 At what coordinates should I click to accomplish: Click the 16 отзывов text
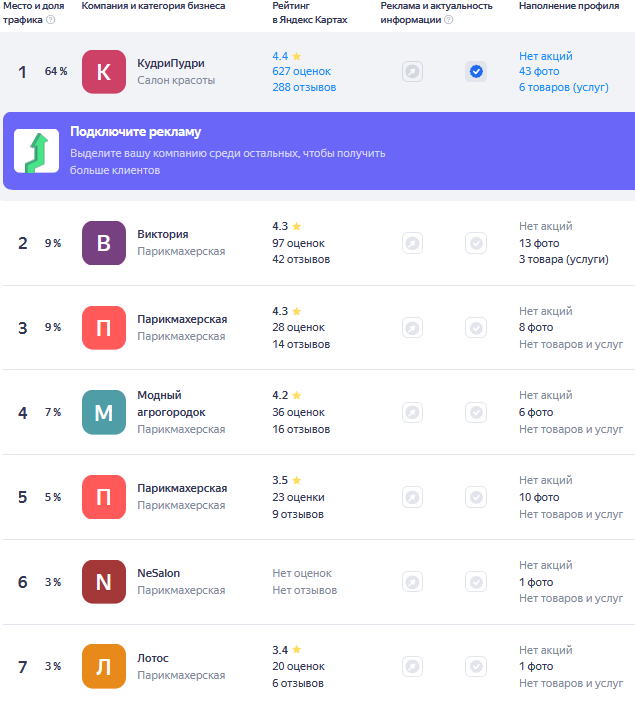[x=301, y=429]
